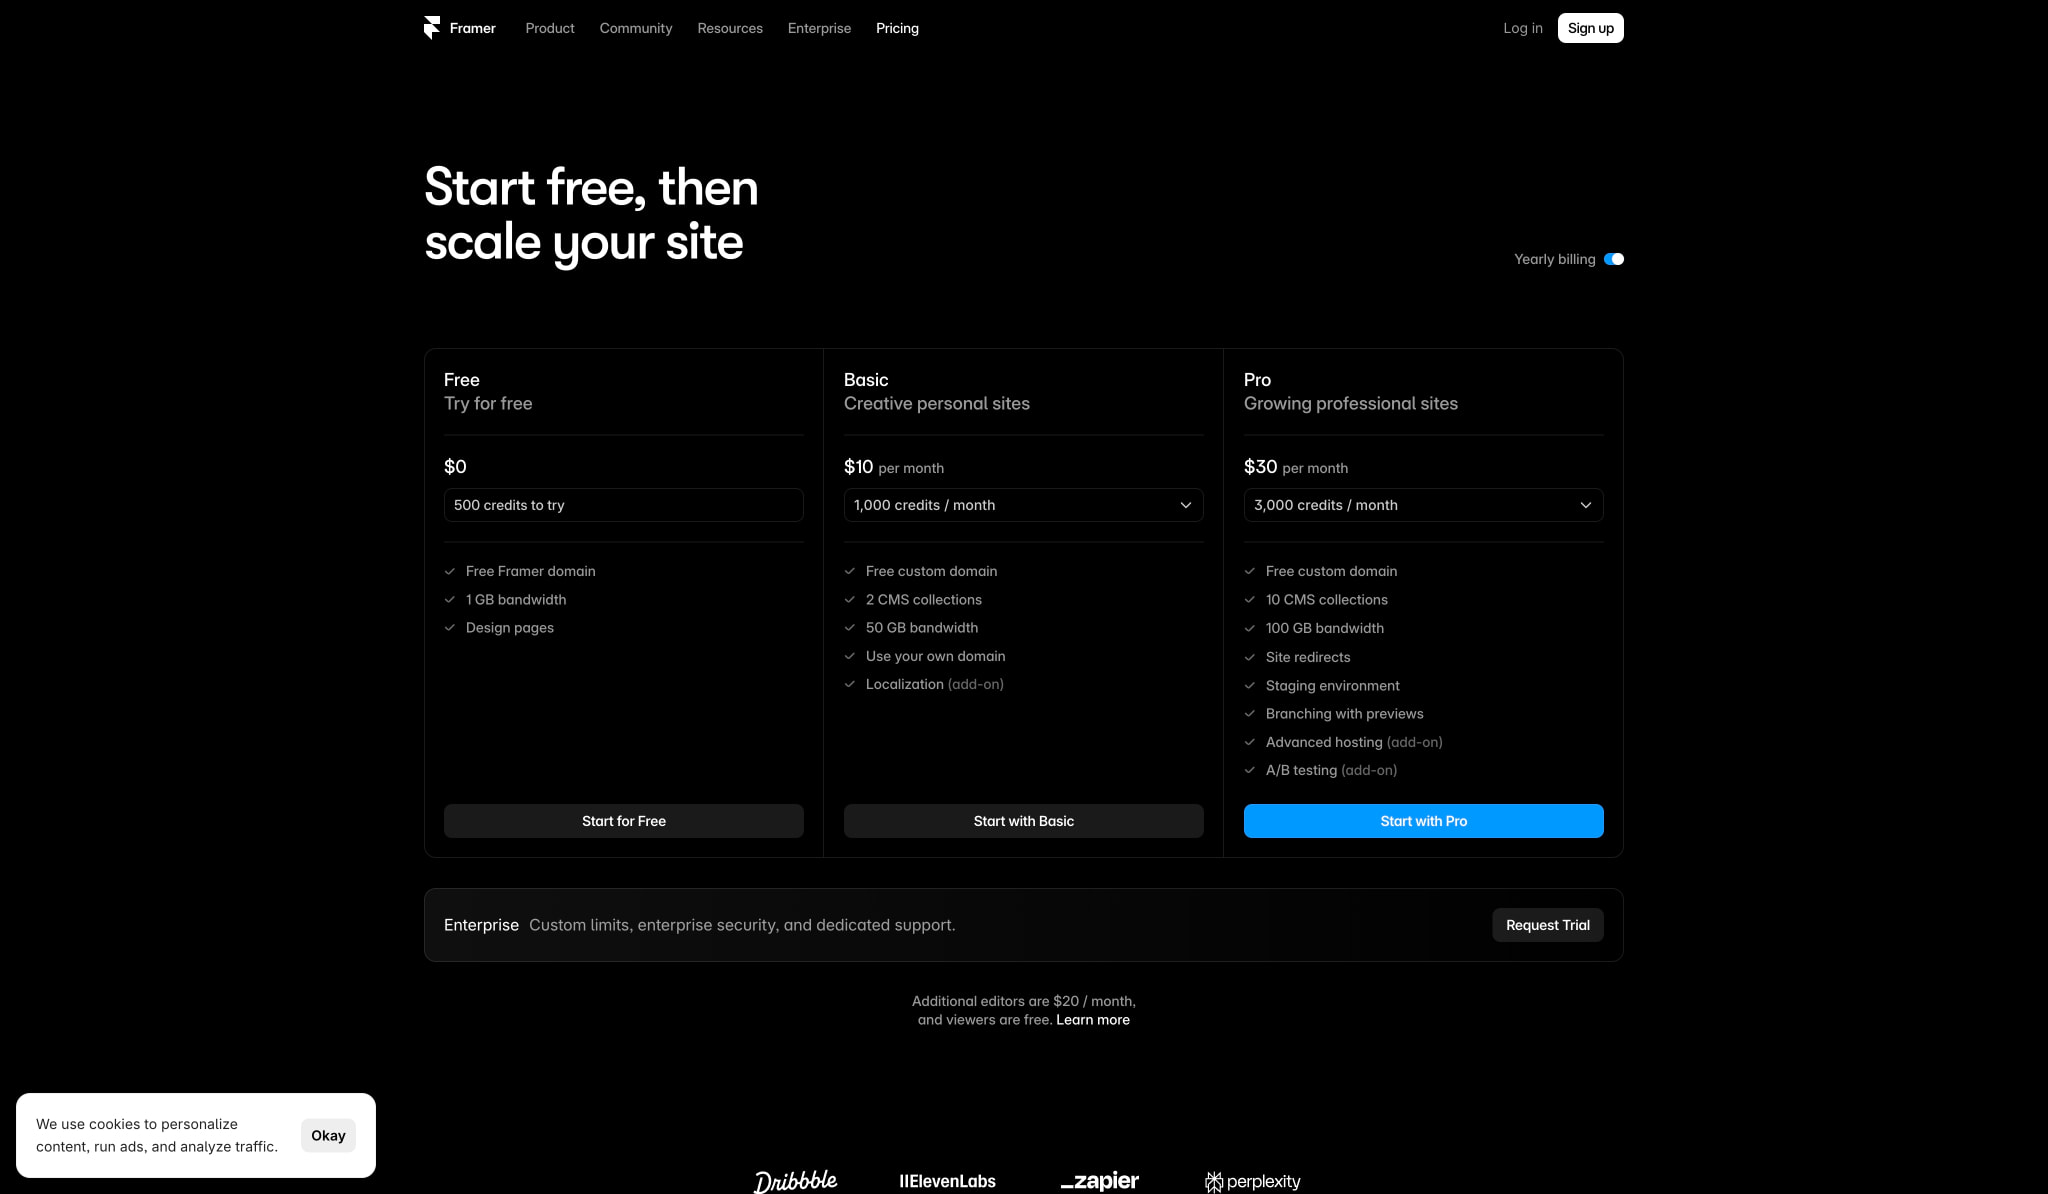Image resolution: width=2048 pixels, height=1194 pixels.
Task: Click the Dribbble logo
Action: pyautogui.click(x=796, y=1181)
